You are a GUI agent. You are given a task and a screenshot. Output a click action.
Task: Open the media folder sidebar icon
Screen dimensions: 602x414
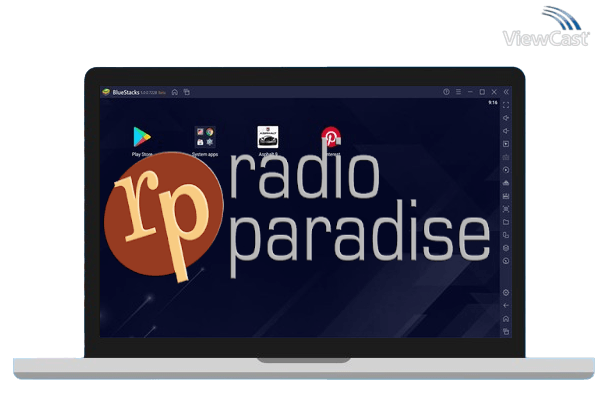point(506,222)
